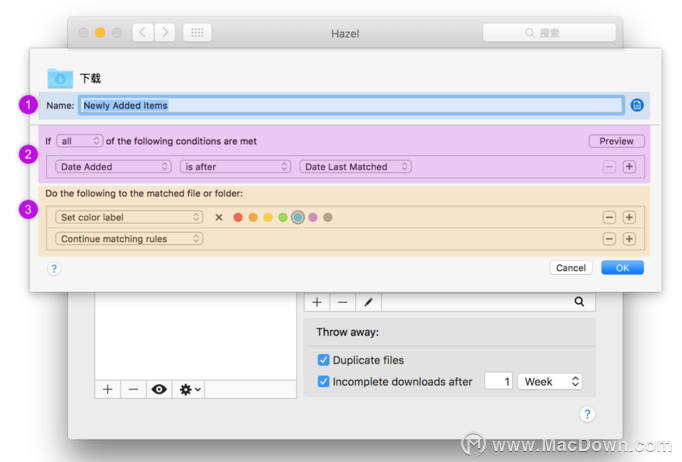Add a folder with plus under folder list
682x462 pixels.
108,389
